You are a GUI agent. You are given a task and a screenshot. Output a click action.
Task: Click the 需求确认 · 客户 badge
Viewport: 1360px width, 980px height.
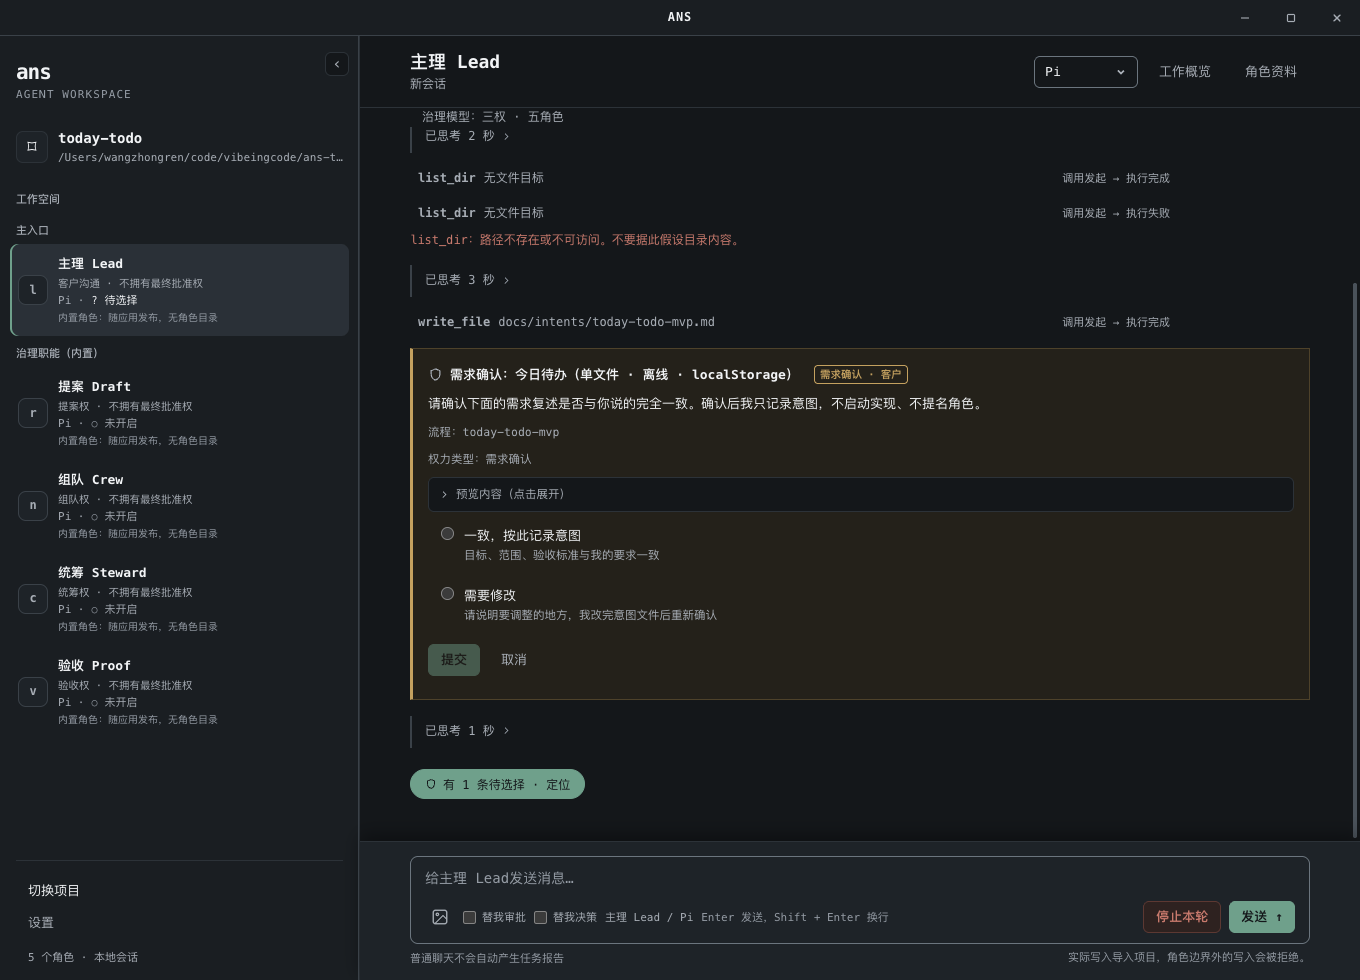[861, 375]
